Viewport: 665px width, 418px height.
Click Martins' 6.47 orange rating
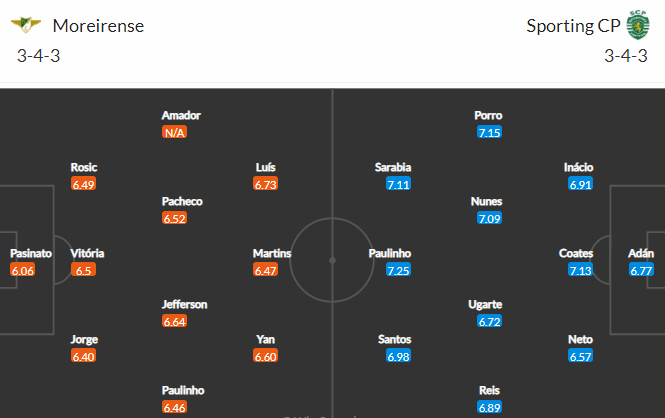[265, 270]
